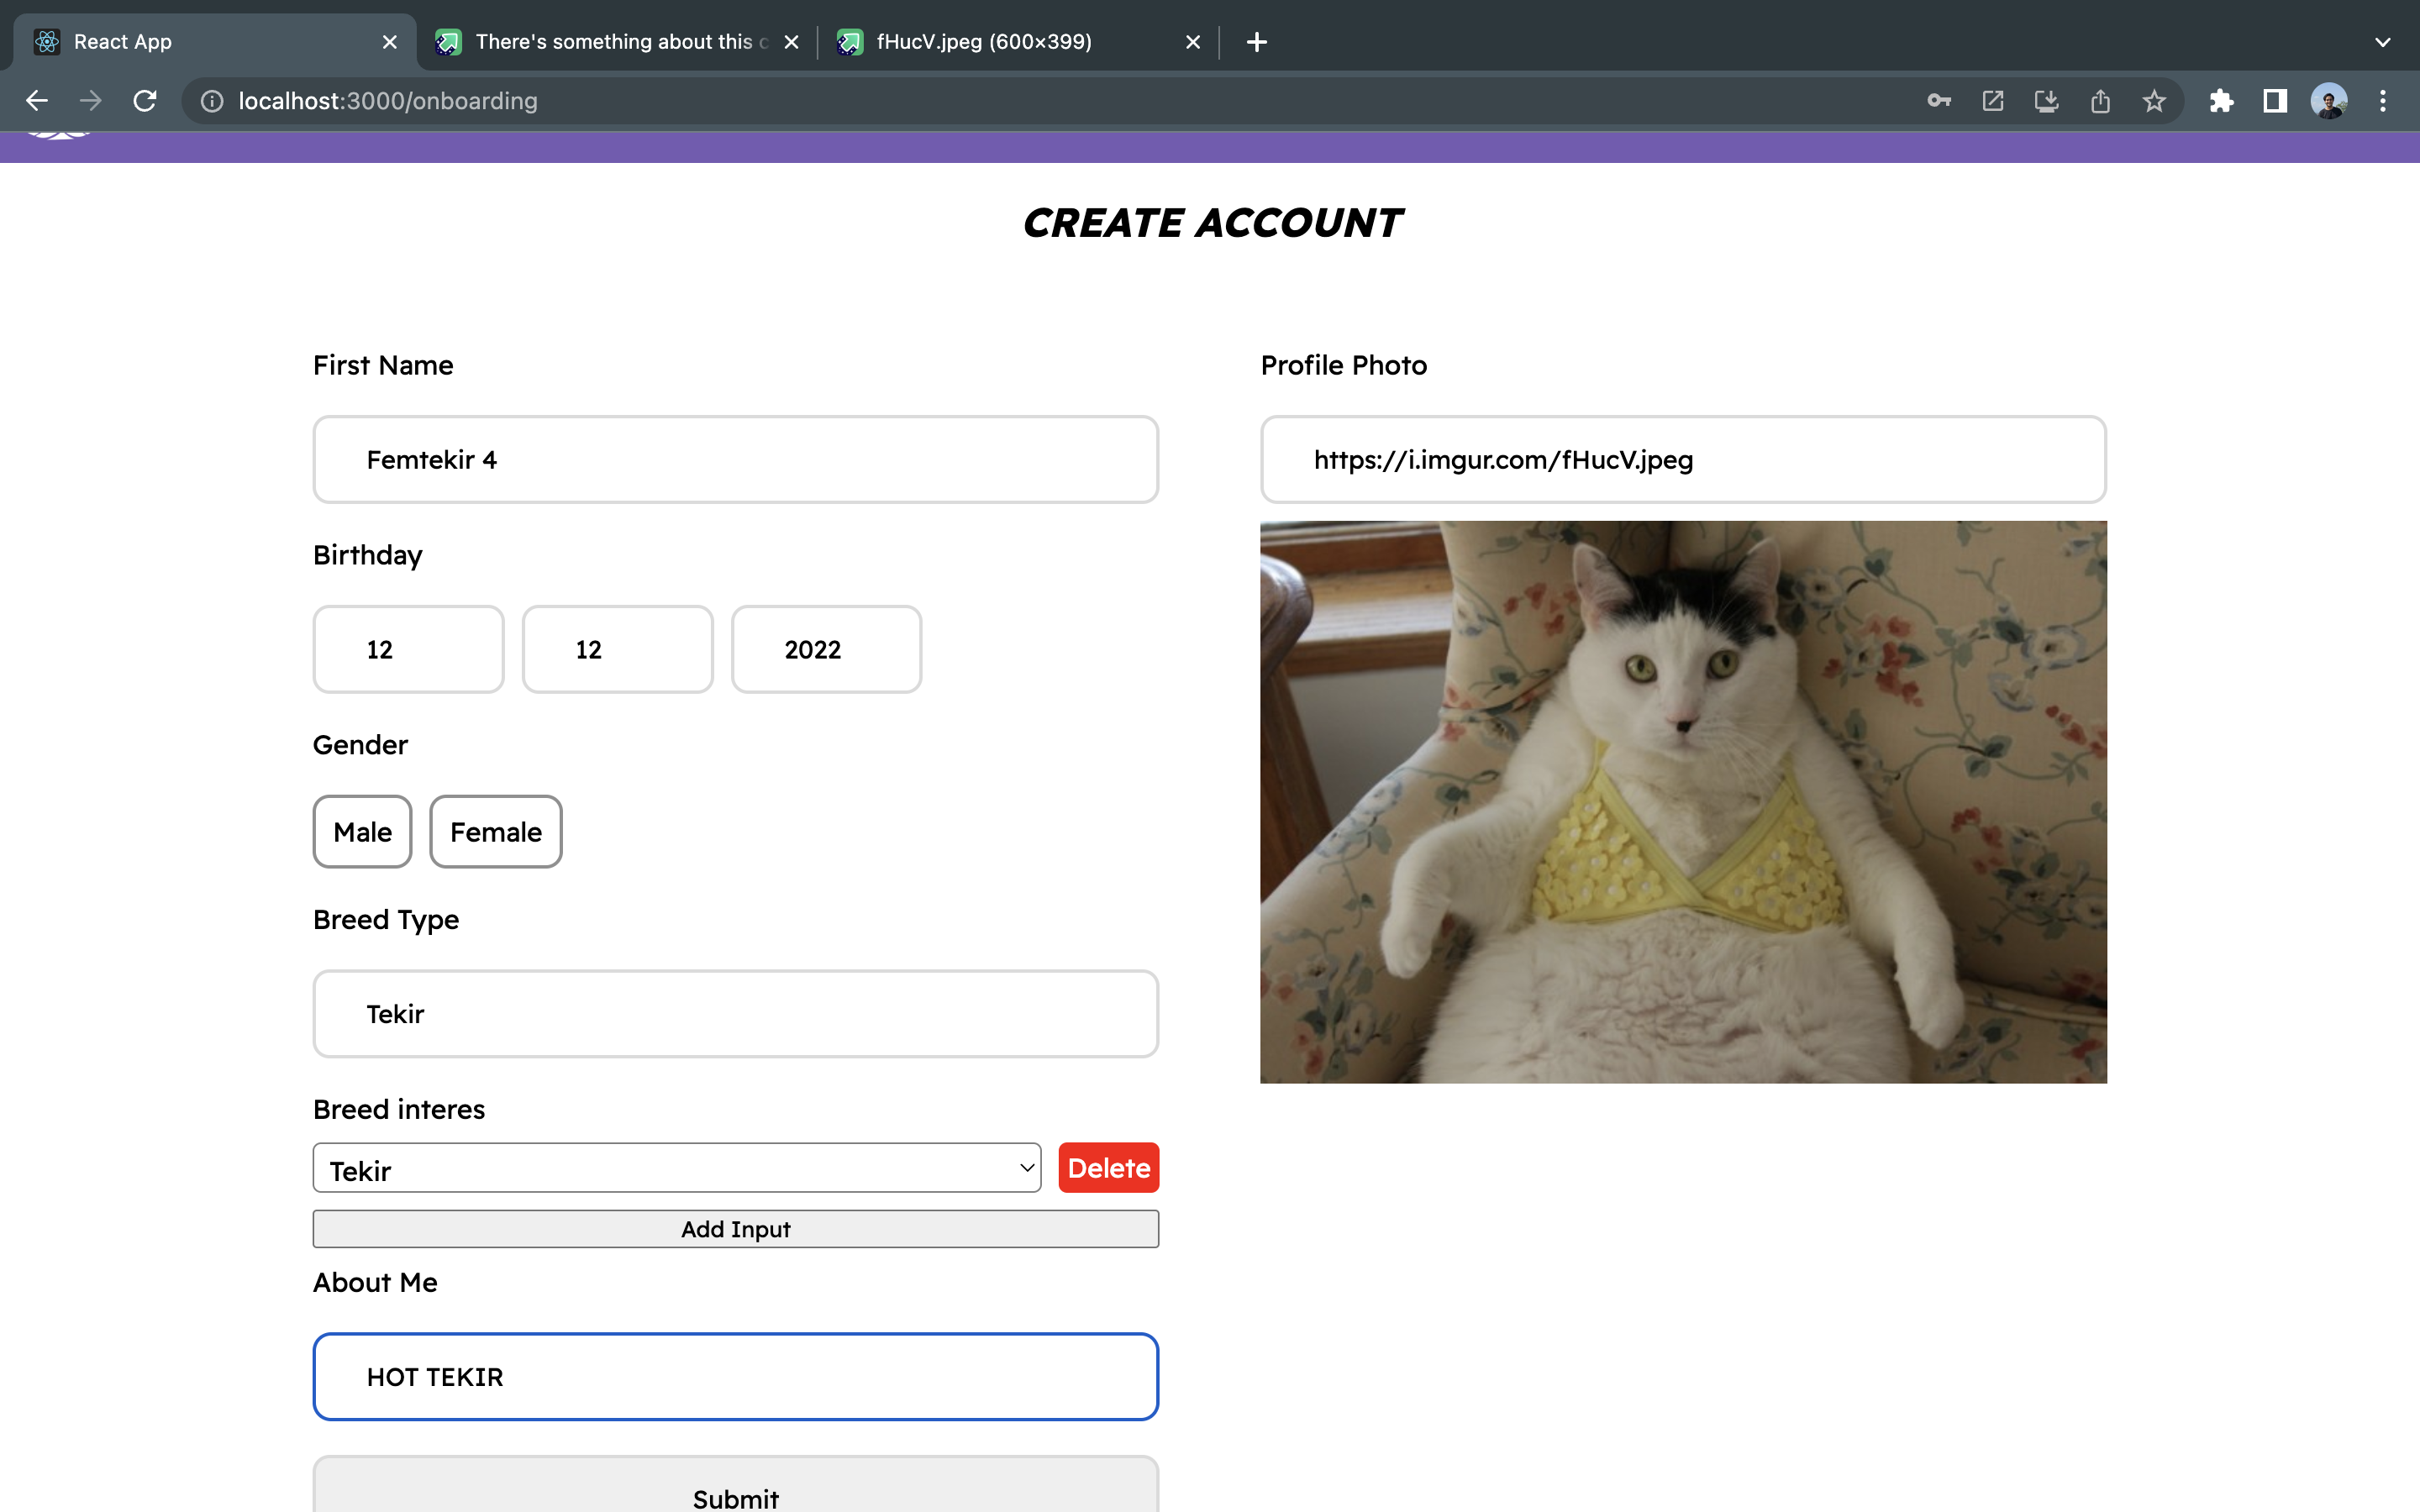Switch to fHucV.jpeg tab

pos(983,42)
